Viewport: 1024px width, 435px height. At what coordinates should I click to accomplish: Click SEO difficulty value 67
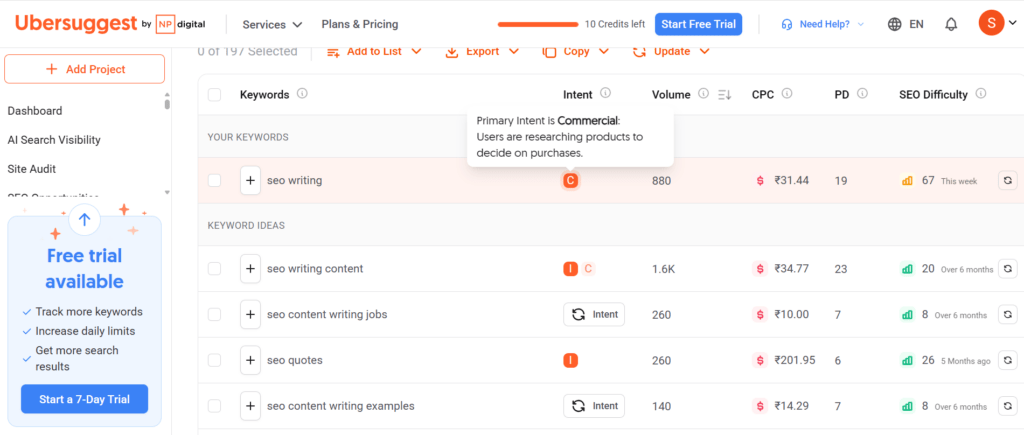pos(928,180)
